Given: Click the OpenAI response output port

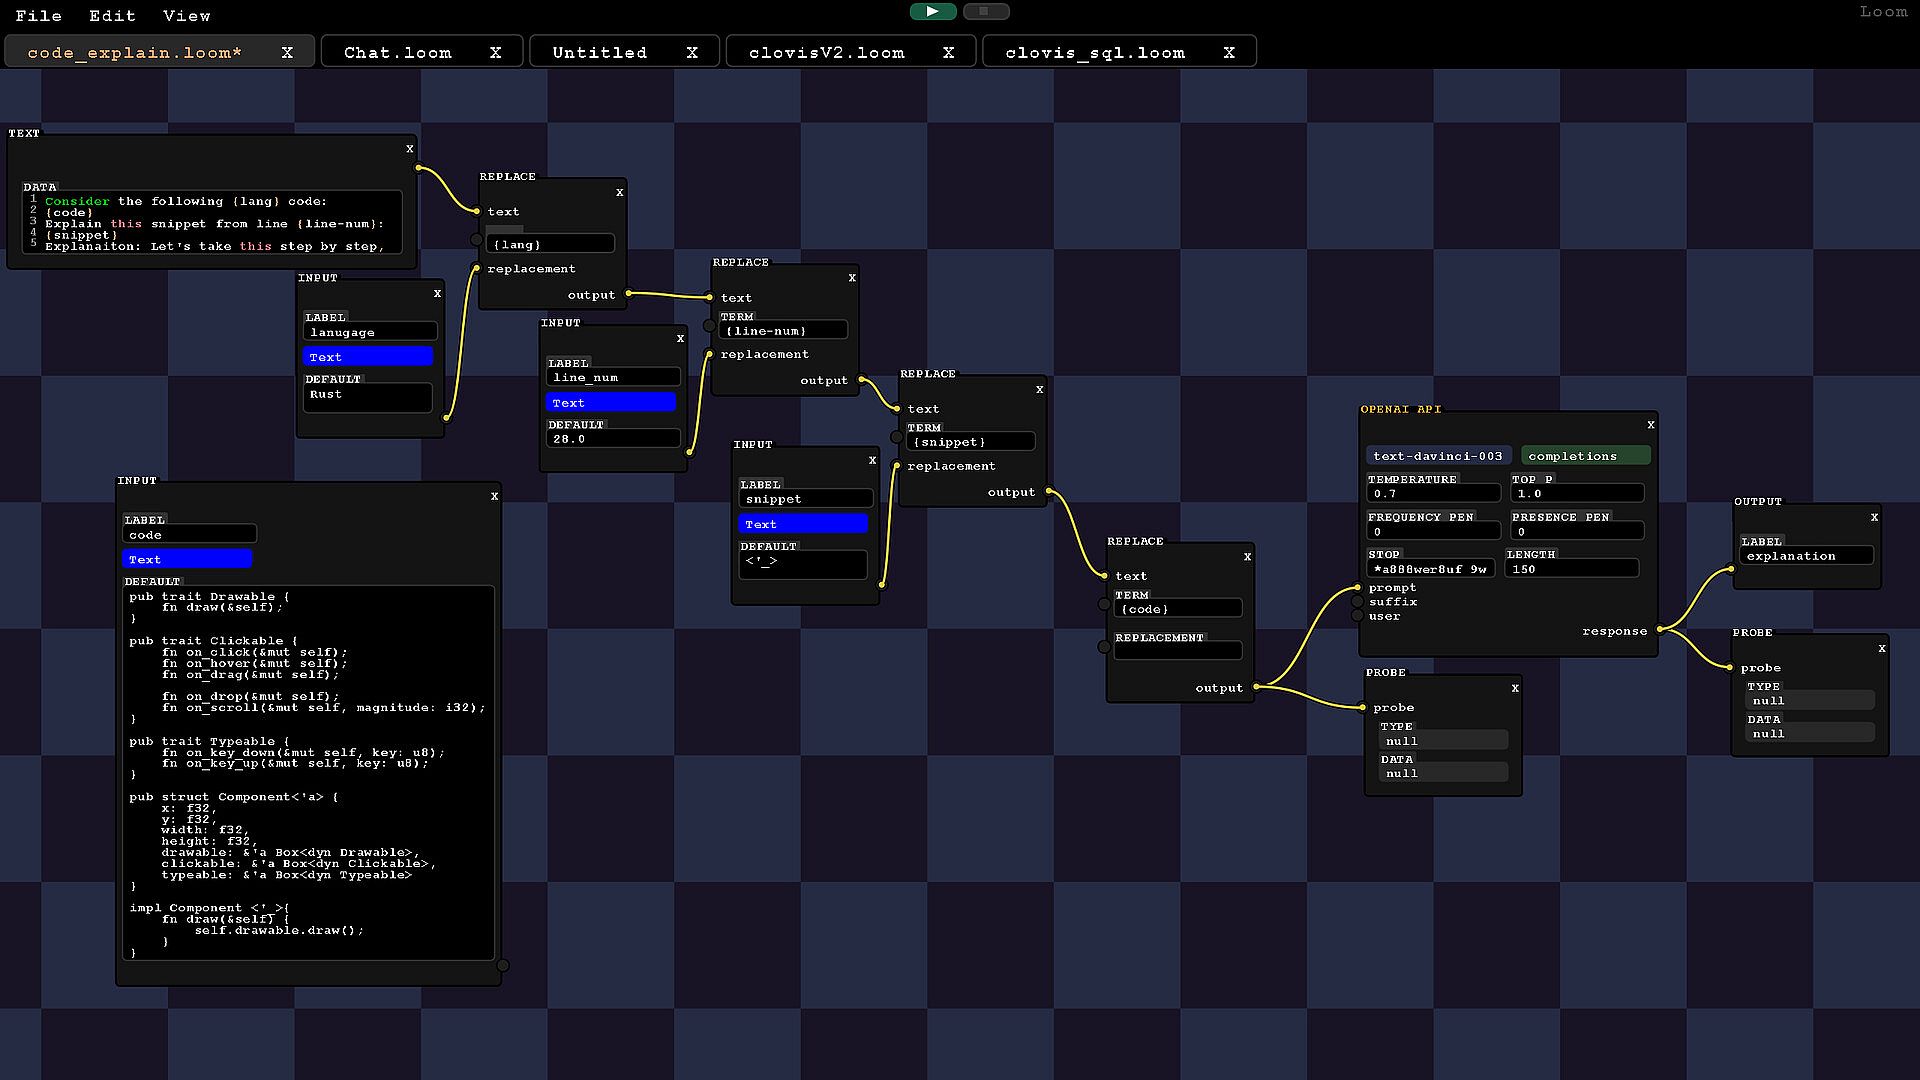Looking at the screenshot, I should pos(1660,630).
